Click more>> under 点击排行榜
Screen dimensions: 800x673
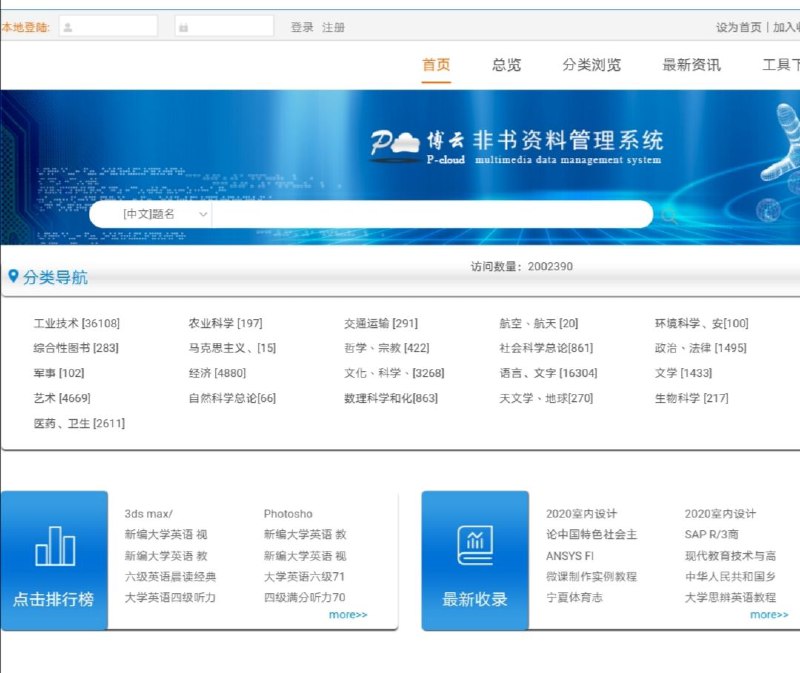coord(348,614)
